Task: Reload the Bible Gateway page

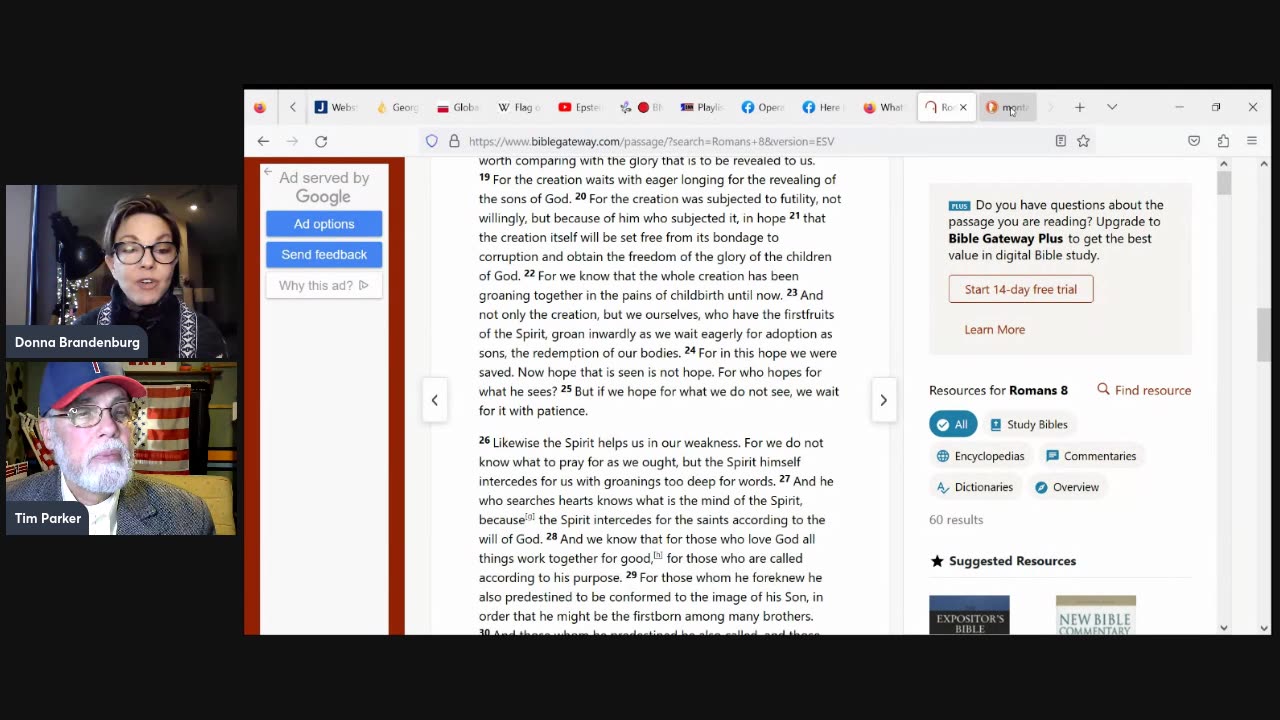Action: [321, 141]
